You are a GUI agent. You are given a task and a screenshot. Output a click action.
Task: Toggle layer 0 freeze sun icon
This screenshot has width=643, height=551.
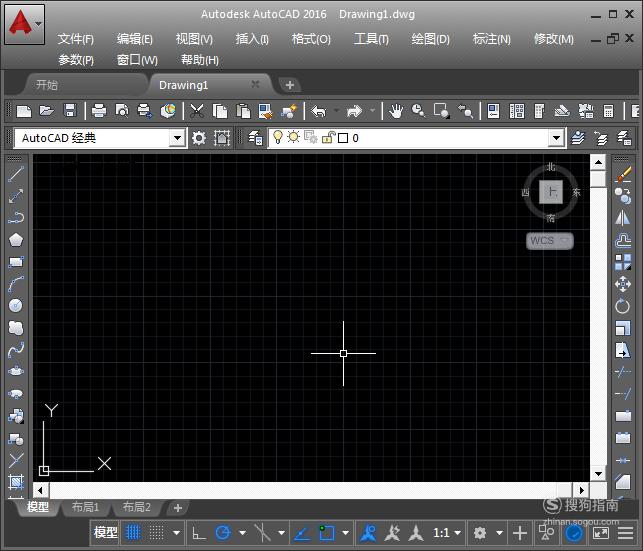click(x=293, y=137)
